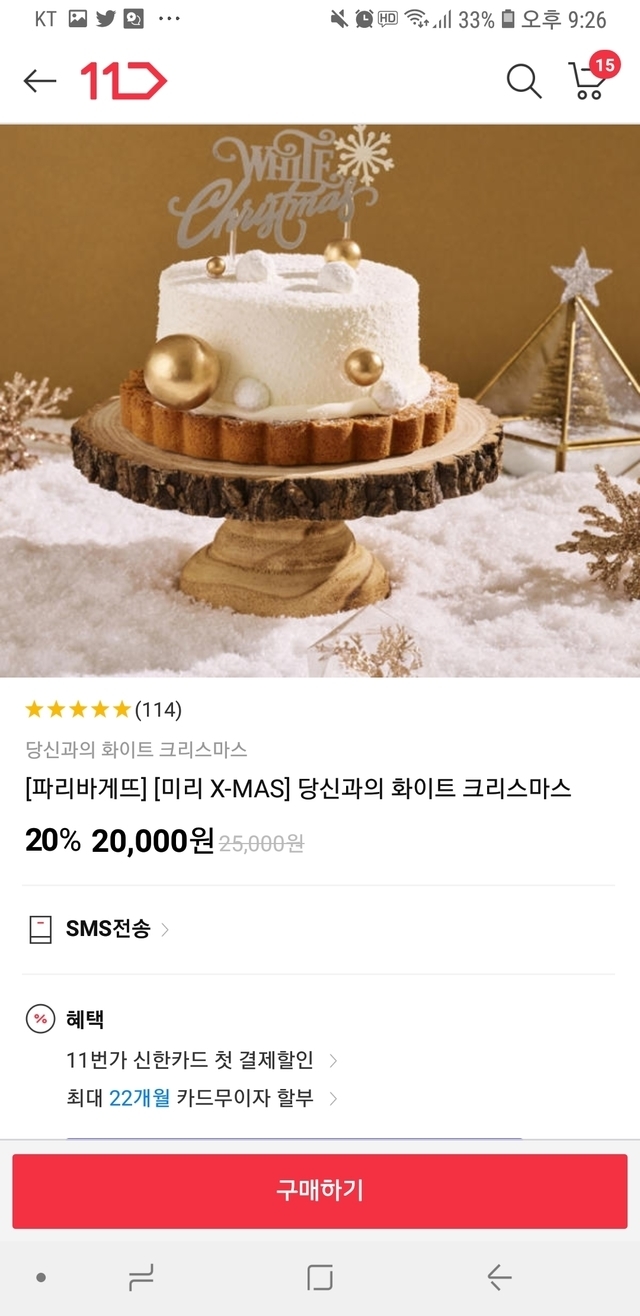Screen dimensions: 640x1316
Task: Open the 11st logo home
Action: [123, 81]
